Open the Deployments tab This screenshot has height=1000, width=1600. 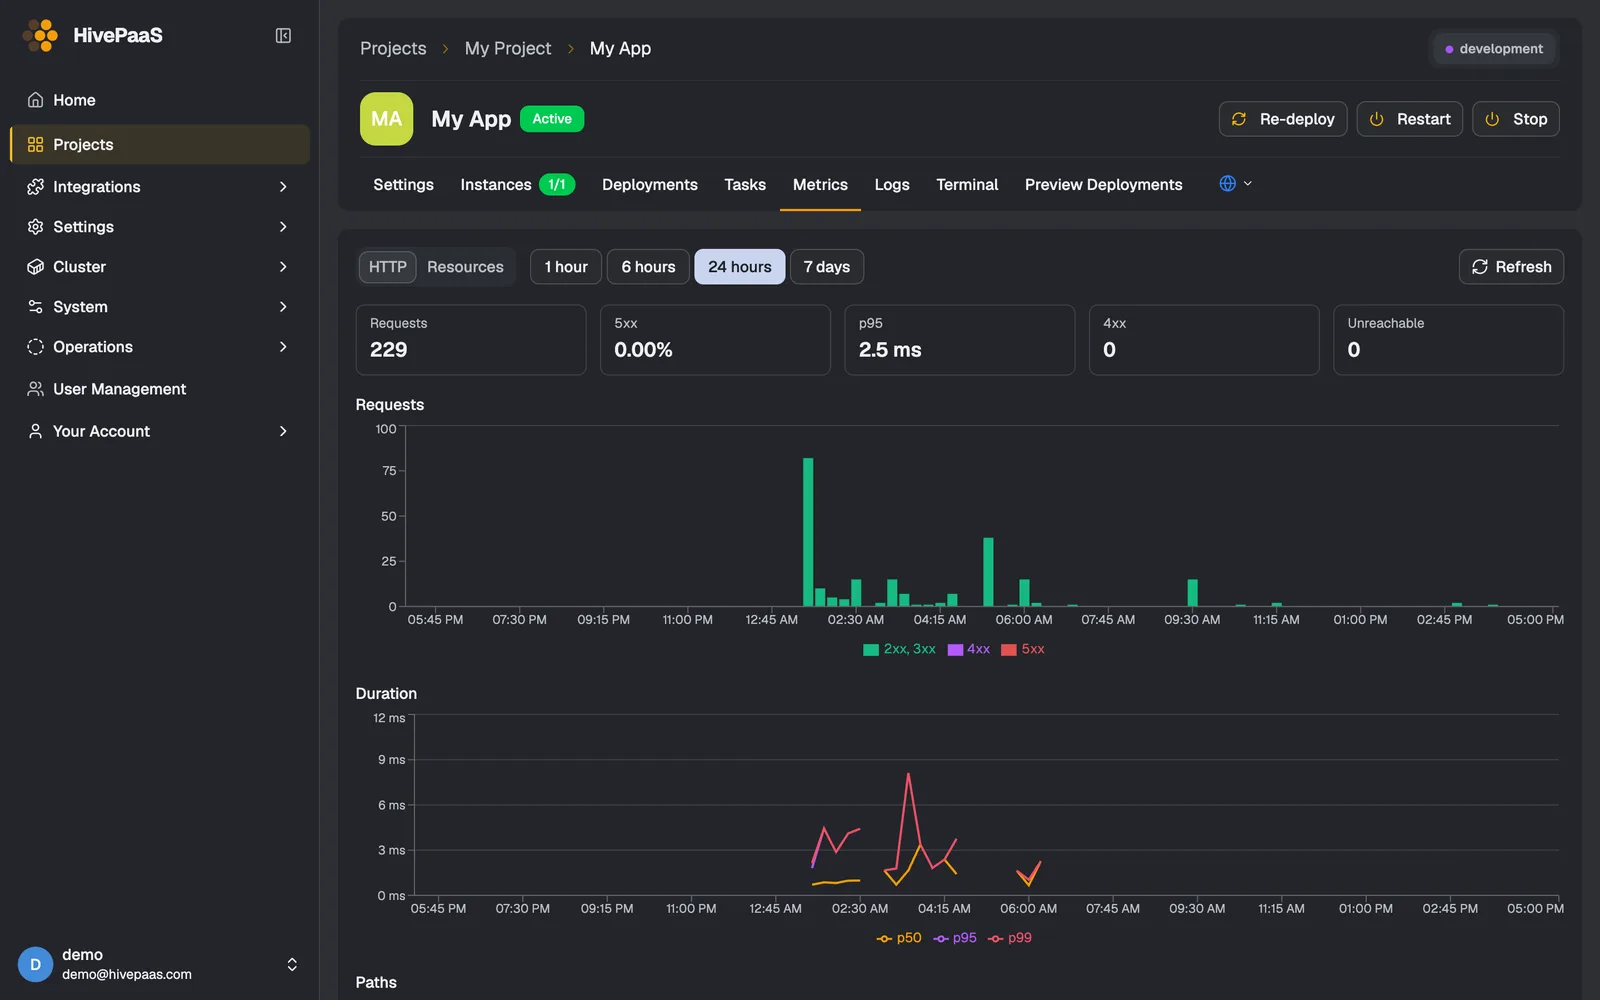coord(650,185)
